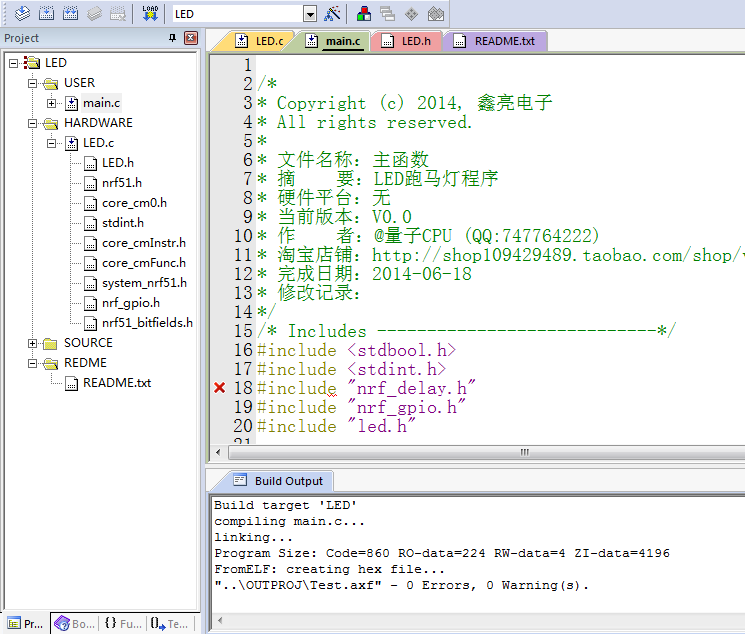The image size is (745, 634).
Task: Click the SOURCE folder icon
Action: 50,343
